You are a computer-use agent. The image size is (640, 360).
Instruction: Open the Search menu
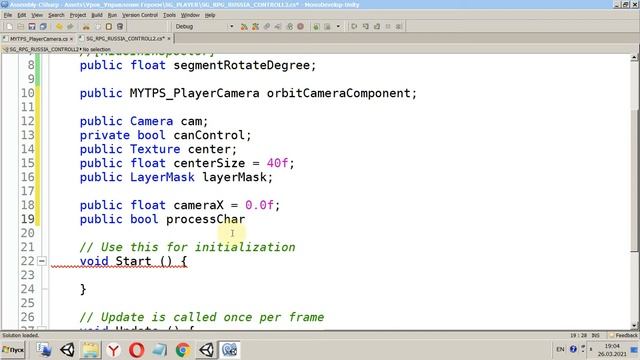click(56, 15)
